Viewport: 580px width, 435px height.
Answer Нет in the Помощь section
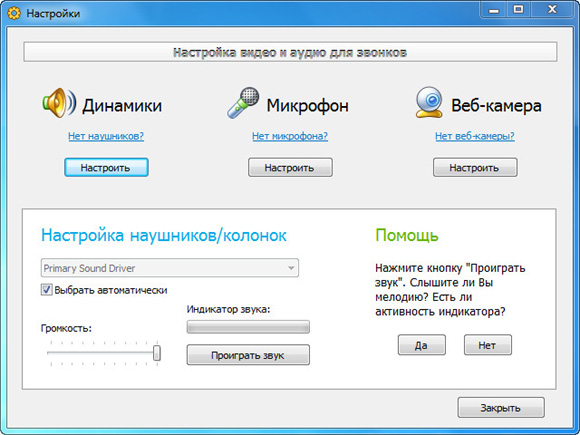[x=488, y=345]
